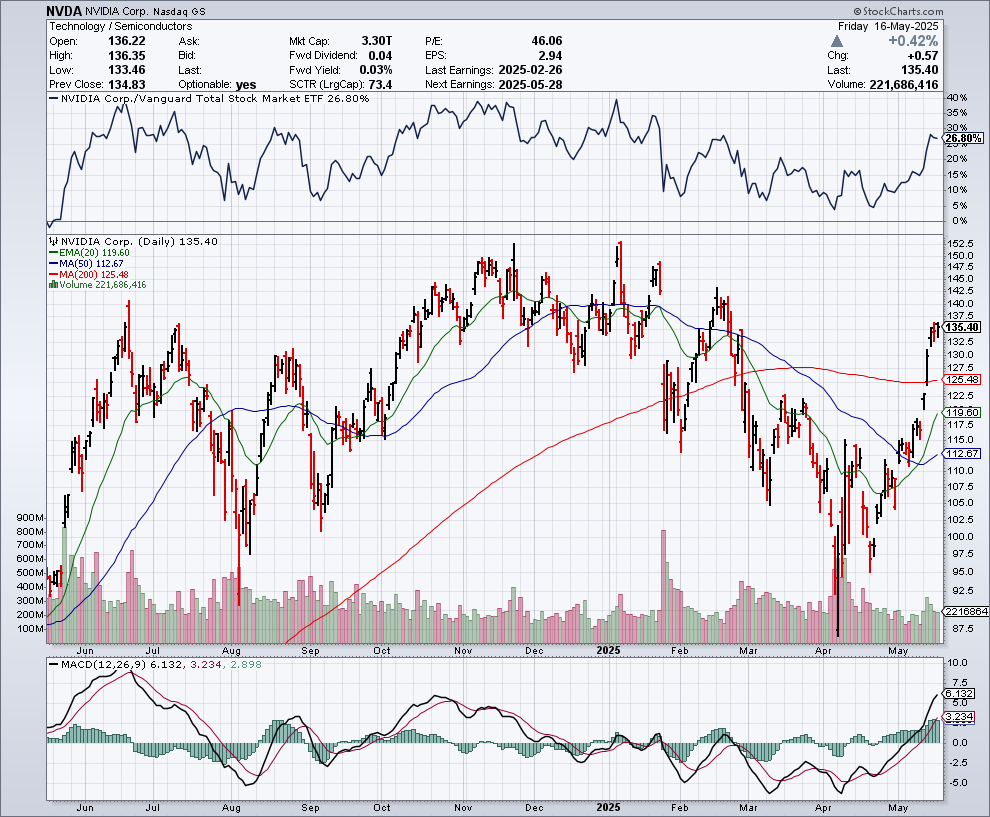
Task: Click the EPS value 2.94
Action: point(550,56)
